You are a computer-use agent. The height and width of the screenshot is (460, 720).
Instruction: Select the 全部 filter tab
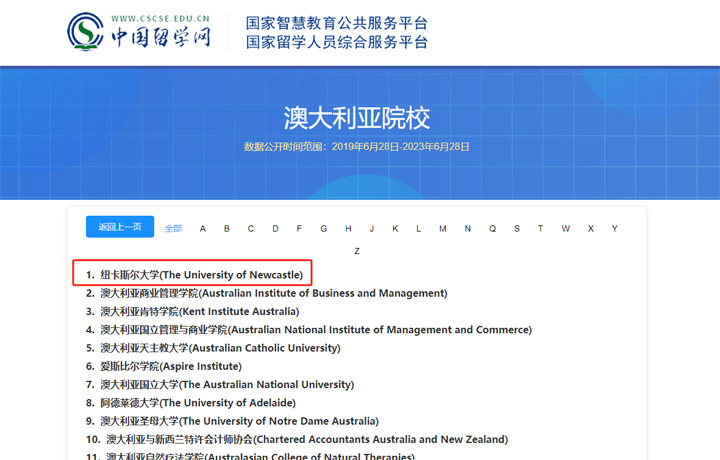[x=173, y=229]
